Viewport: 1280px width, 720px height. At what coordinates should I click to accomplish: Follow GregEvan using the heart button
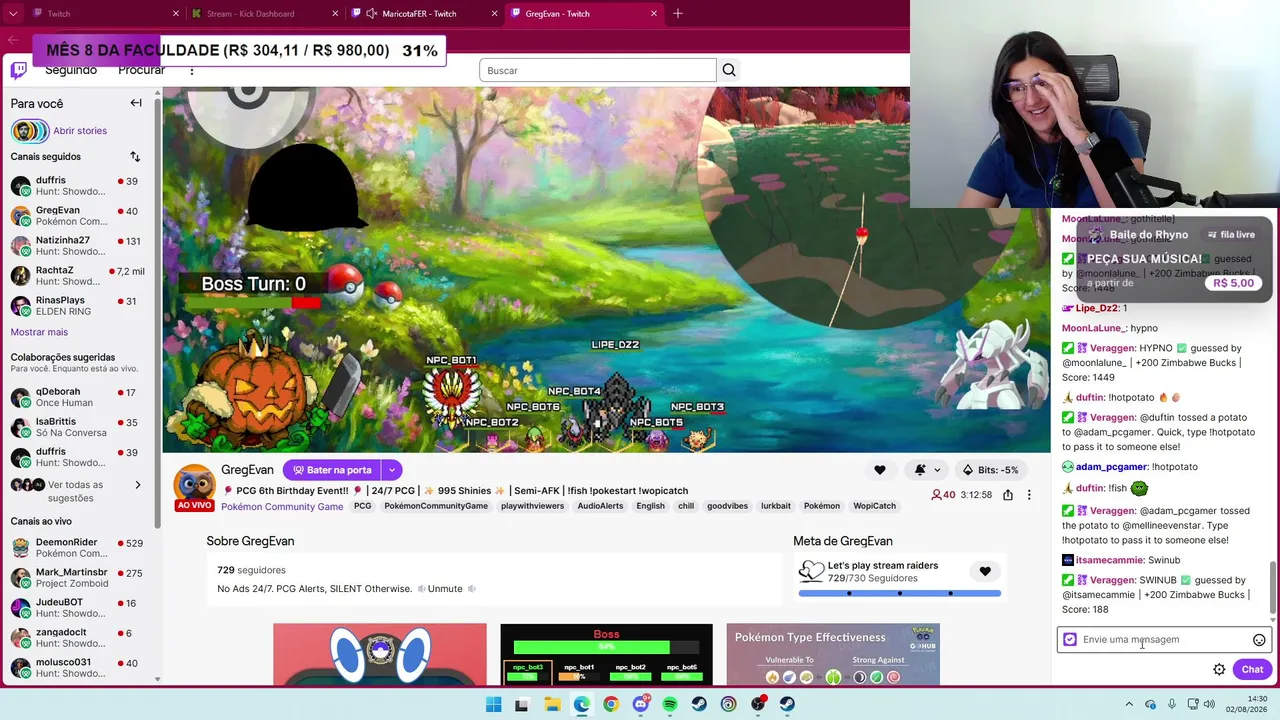(880, 470)
